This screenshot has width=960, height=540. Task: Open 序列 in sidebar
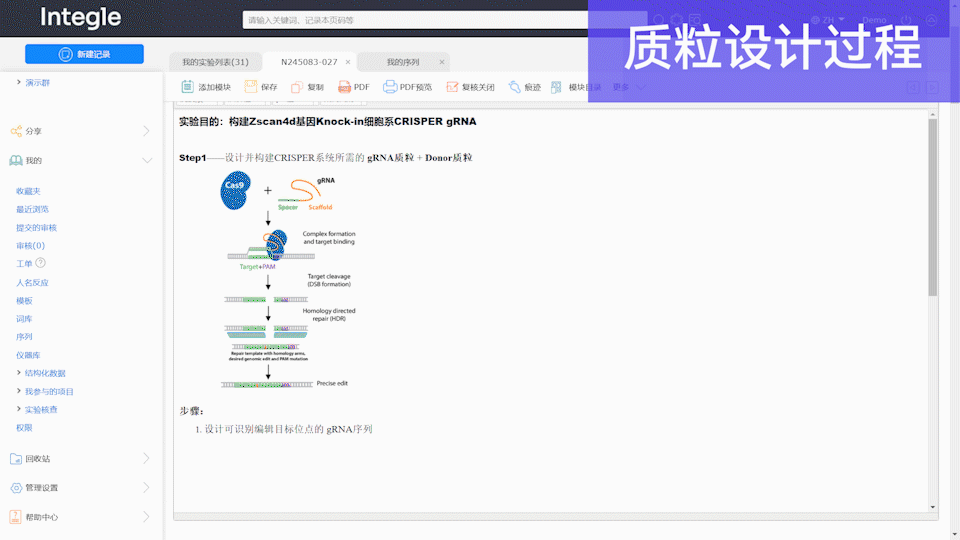[x=24, y=337]
